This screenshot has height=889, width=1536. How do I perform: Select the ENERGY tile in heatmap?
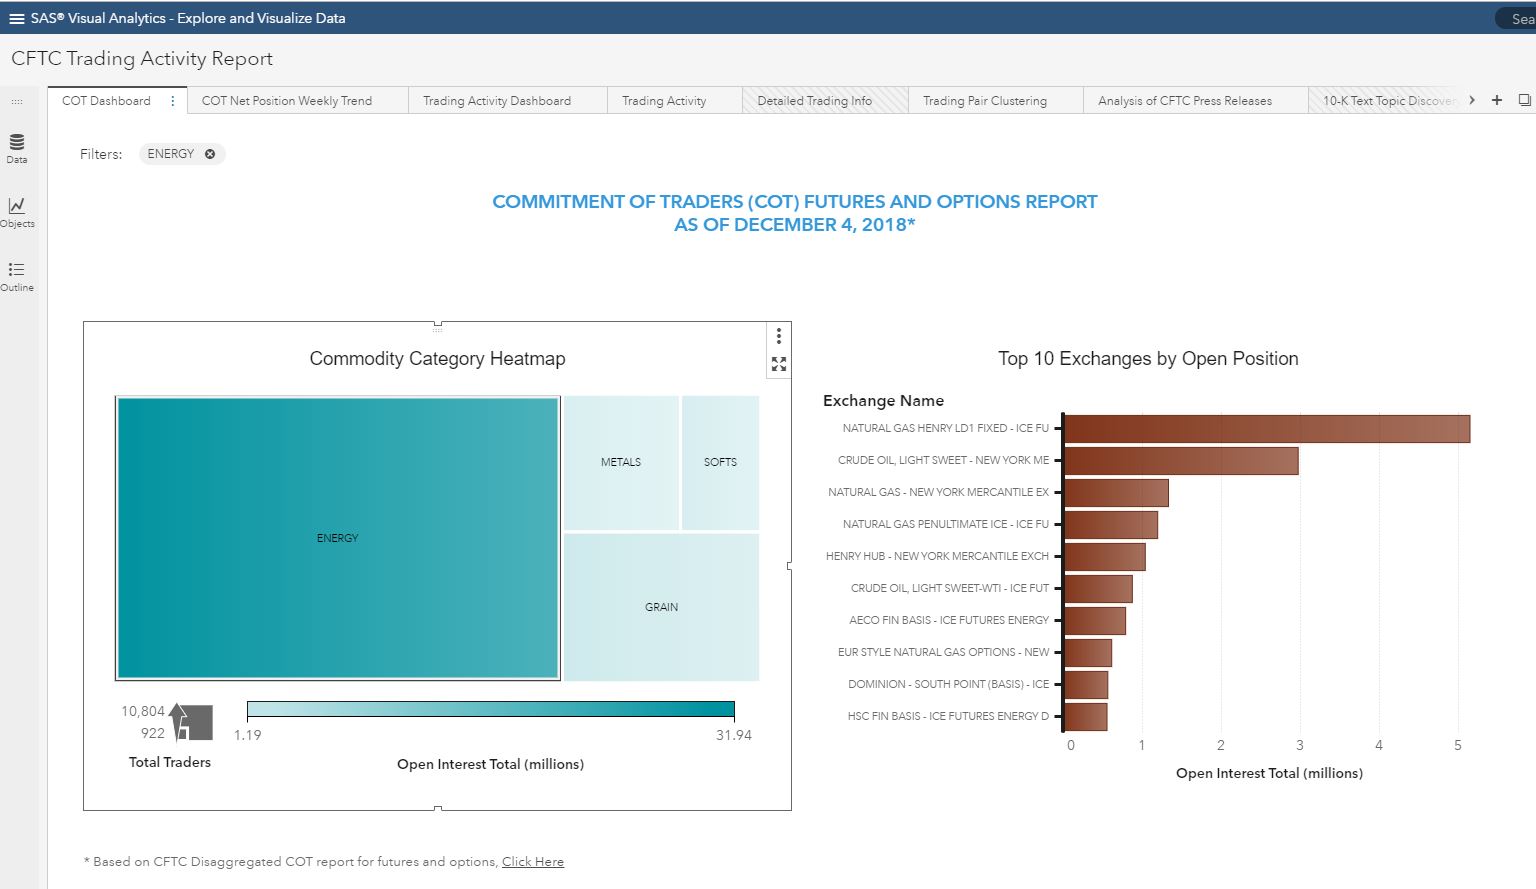pyautogui.click(x=337, y=538)
